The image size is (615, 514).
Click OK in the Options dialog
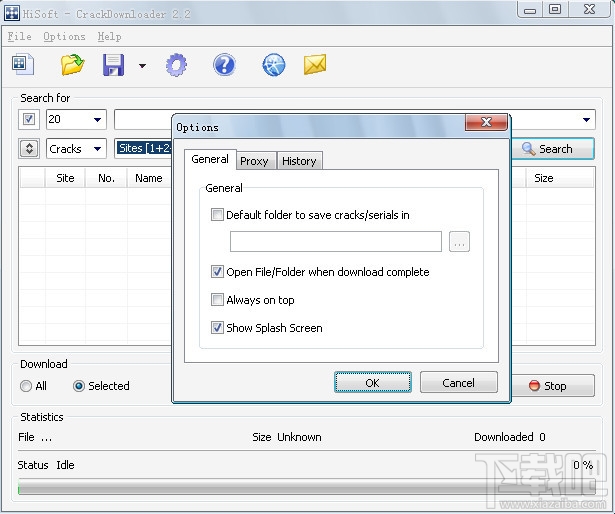point(373,382)
